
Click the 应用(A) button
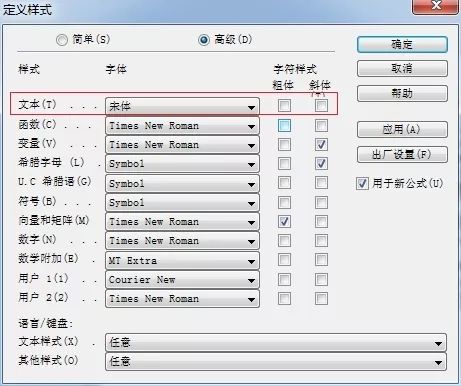point(402,129)
